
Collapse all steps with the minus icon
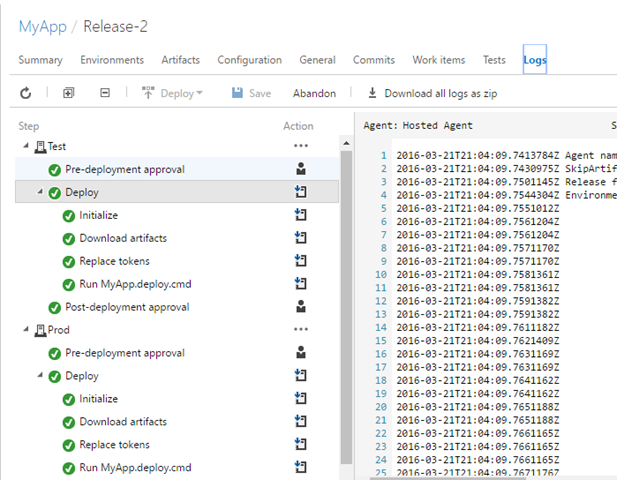(x=105, y=93)
